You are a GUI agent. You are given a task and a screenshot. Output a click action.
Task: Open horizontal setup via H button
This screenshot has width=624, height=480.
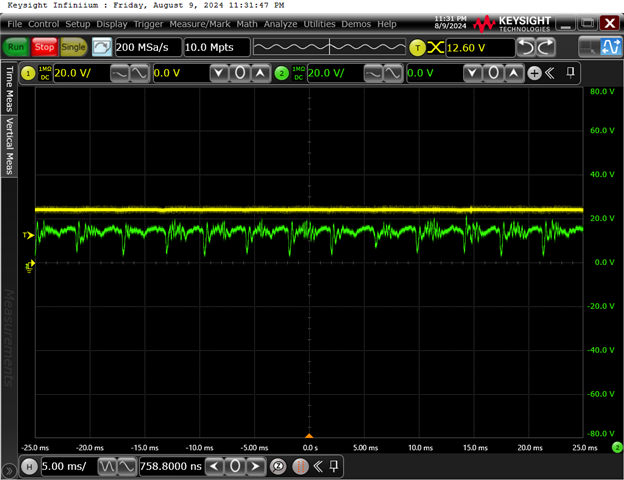[x=29, y=466]
